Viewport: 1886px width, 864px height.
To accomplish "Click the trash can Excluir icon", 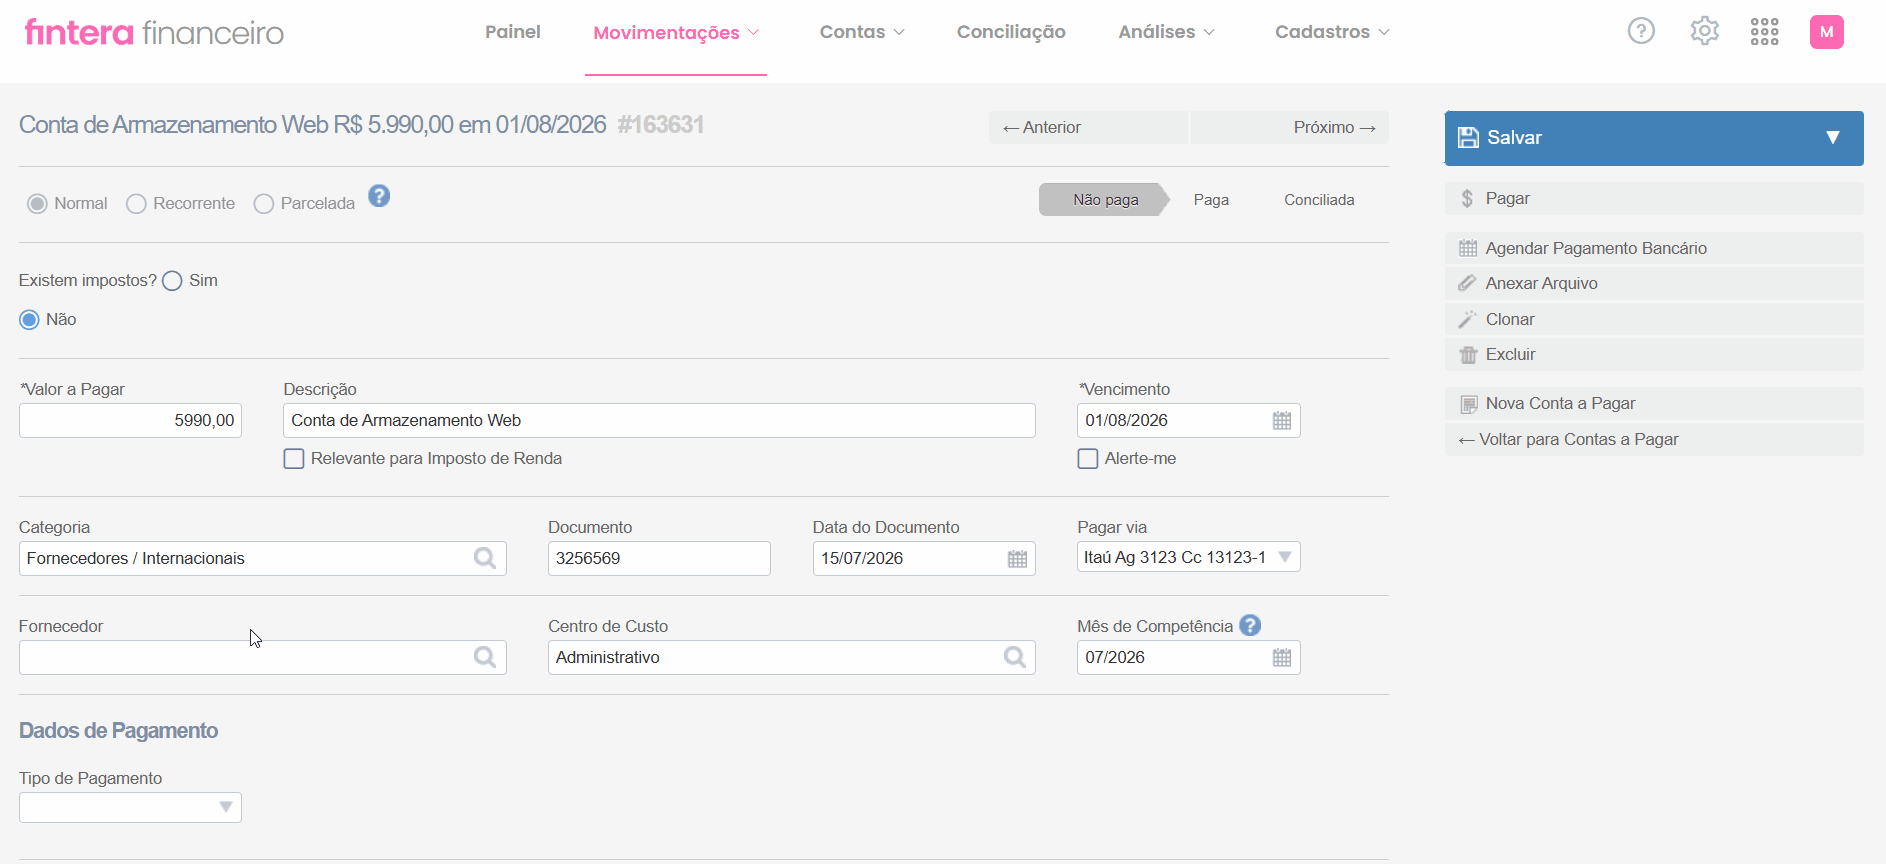I will coord(1468,355).
